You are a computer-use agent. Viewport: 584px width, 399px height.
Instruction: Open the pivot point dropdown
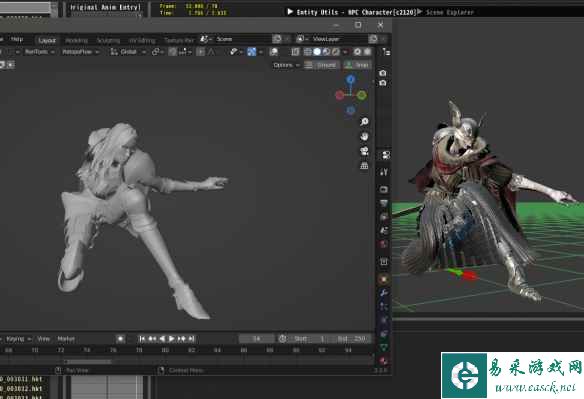157,52
